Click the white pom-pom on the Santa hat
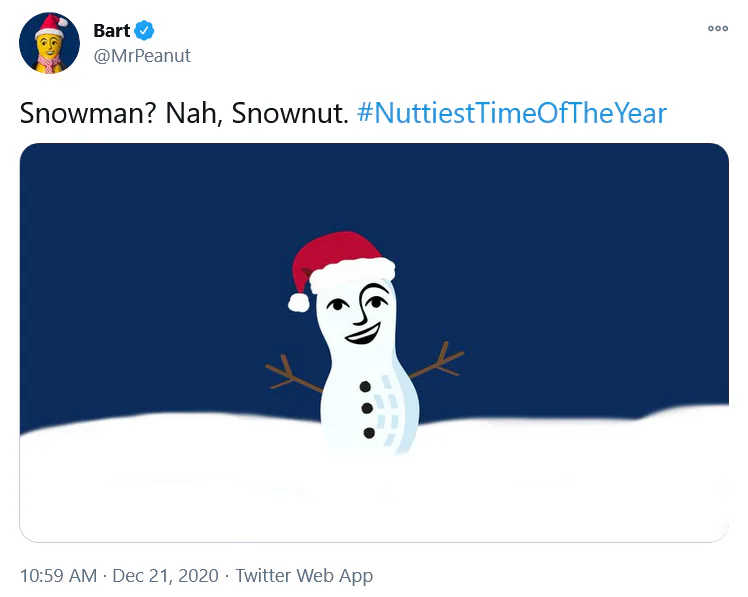The height and width of the screenshot is (597, 748). [x=299, y=302]
